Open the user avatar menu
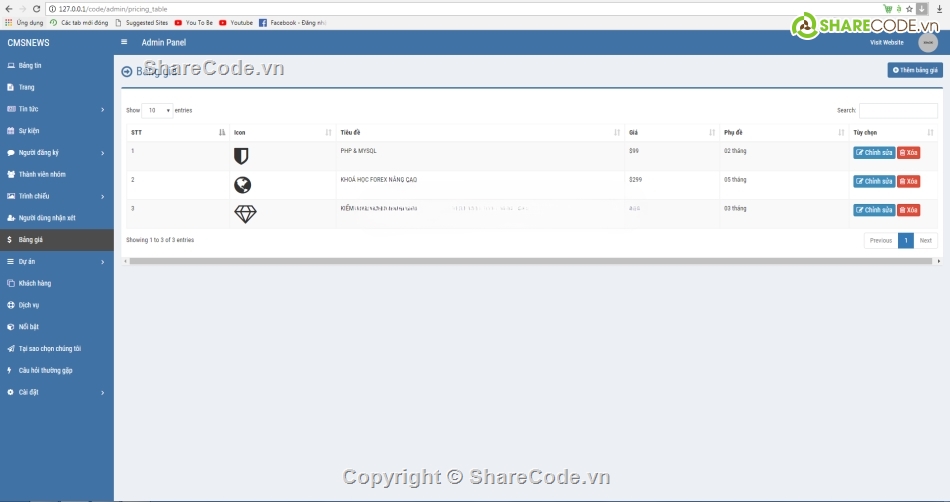 pyautogui.click(x=928, y=42)
